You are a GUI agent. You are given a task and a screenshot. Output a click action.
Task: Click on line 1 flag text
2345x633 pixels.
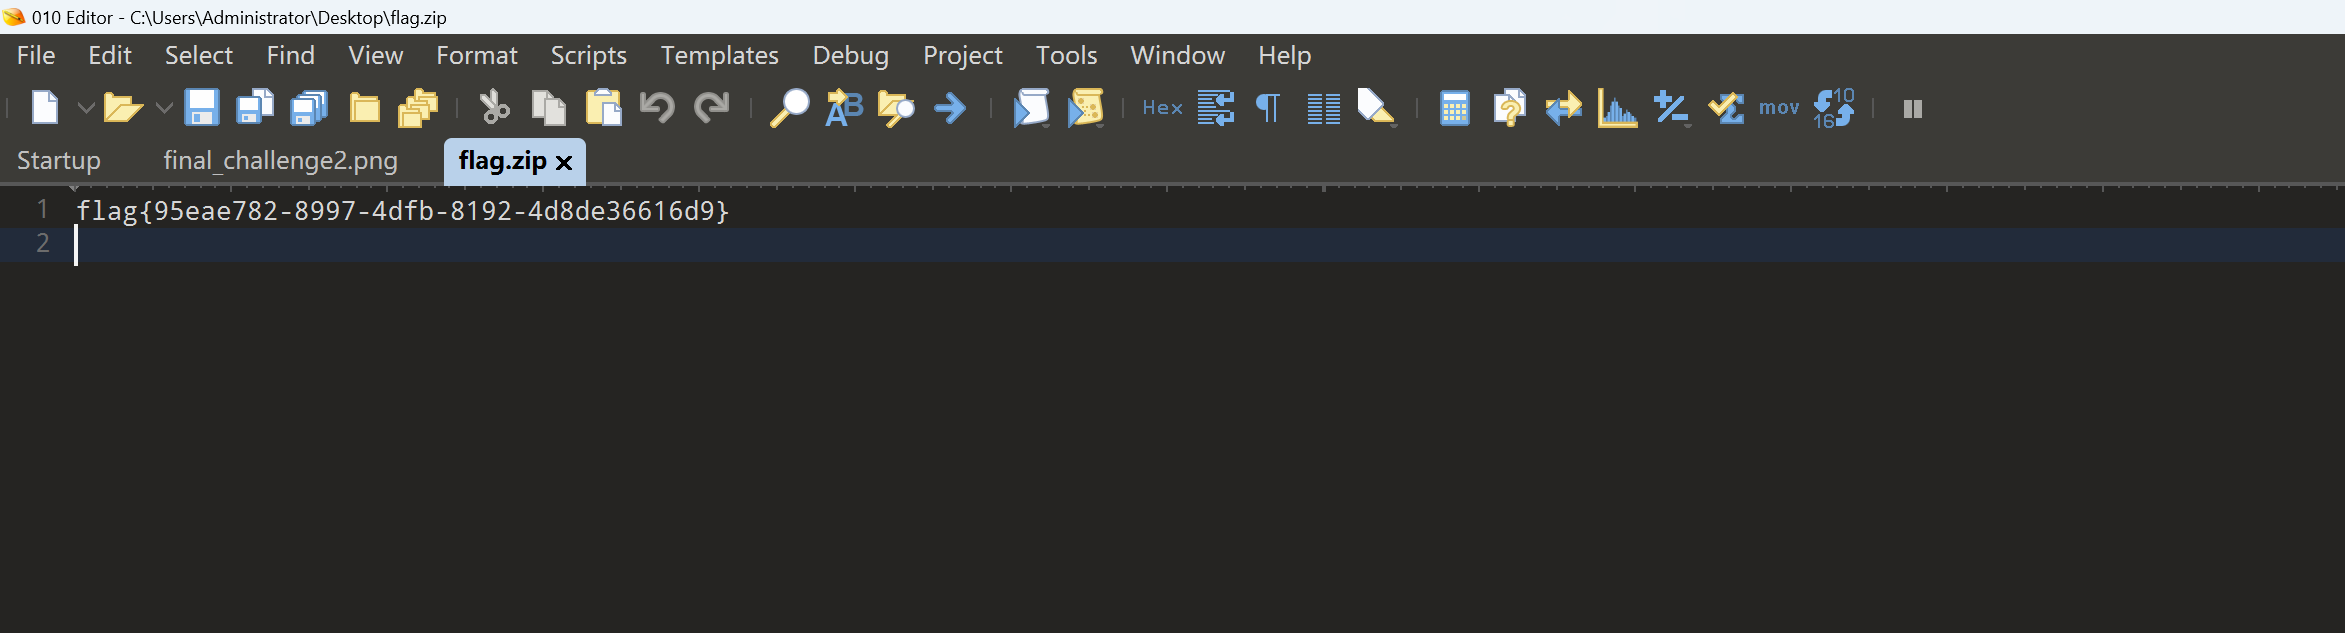(402, 211)
